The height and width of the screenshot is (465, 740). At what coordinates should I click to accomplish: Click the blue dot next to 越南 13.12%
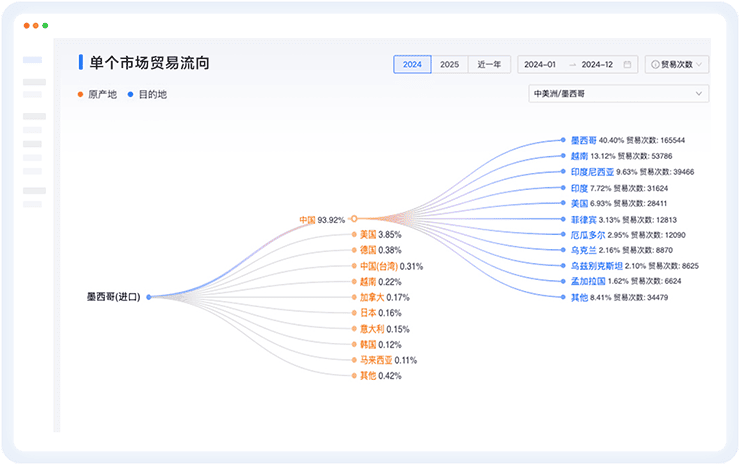(565, 156)
